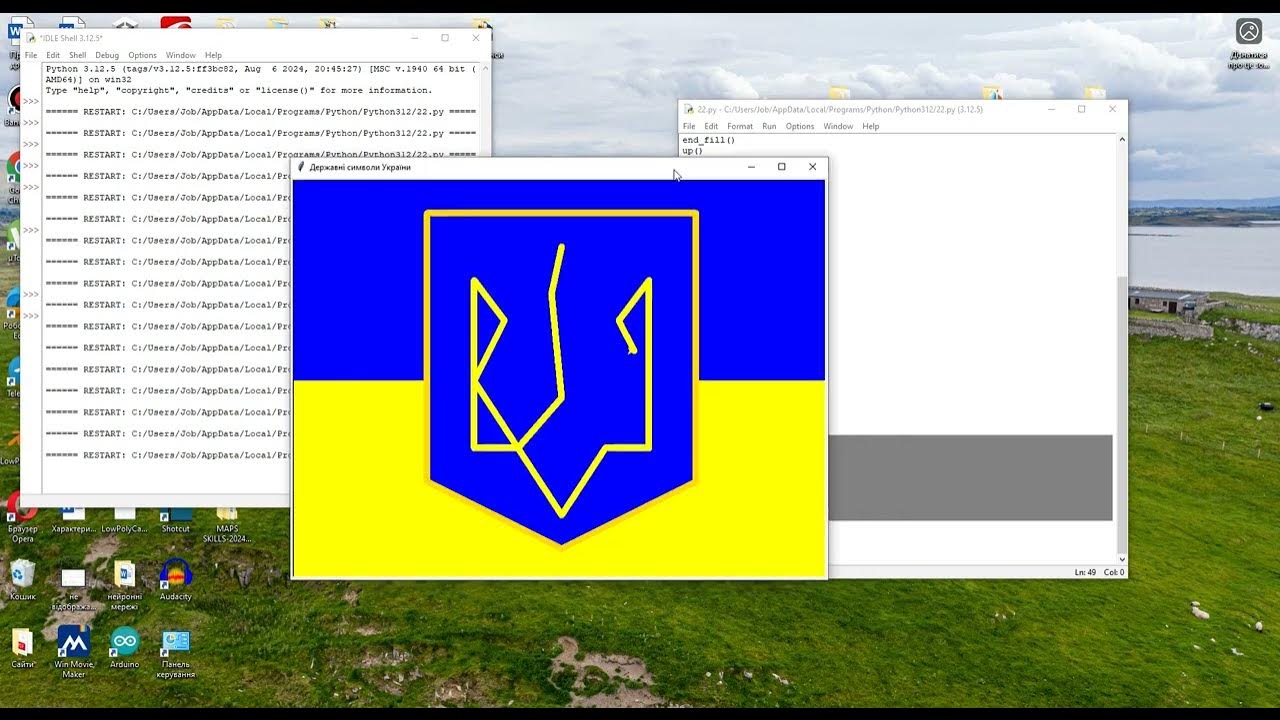Open Options menu in 22.py editor
Image resolution: width=1280 pixels, height=720 pixels.
[x=800, y=126]
